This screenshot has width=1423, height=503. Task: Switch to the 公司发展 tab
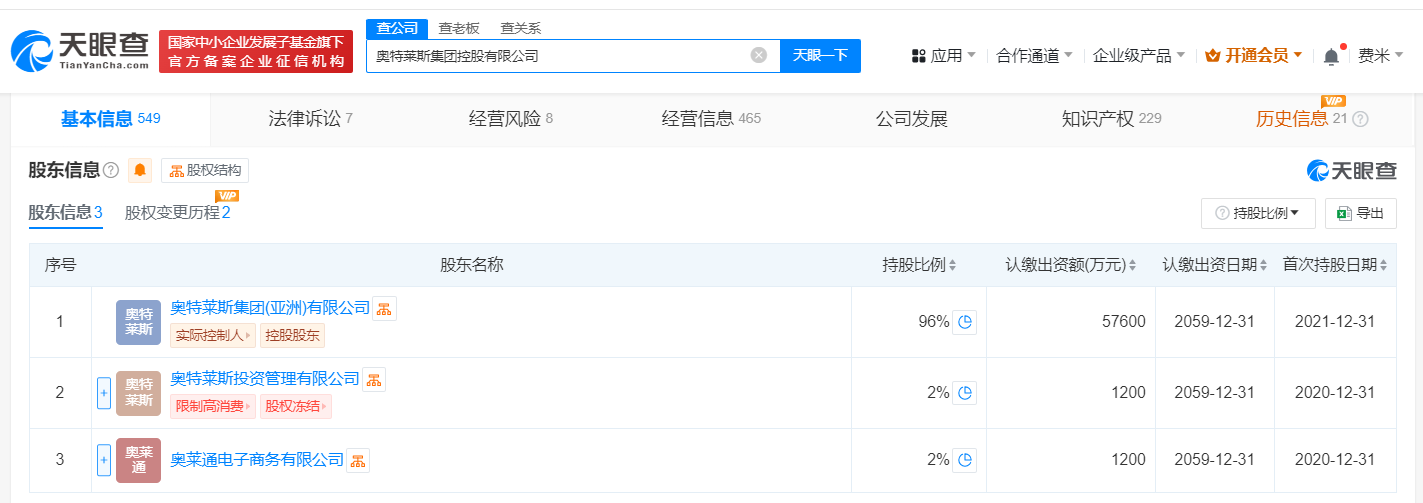pos(911,119)
